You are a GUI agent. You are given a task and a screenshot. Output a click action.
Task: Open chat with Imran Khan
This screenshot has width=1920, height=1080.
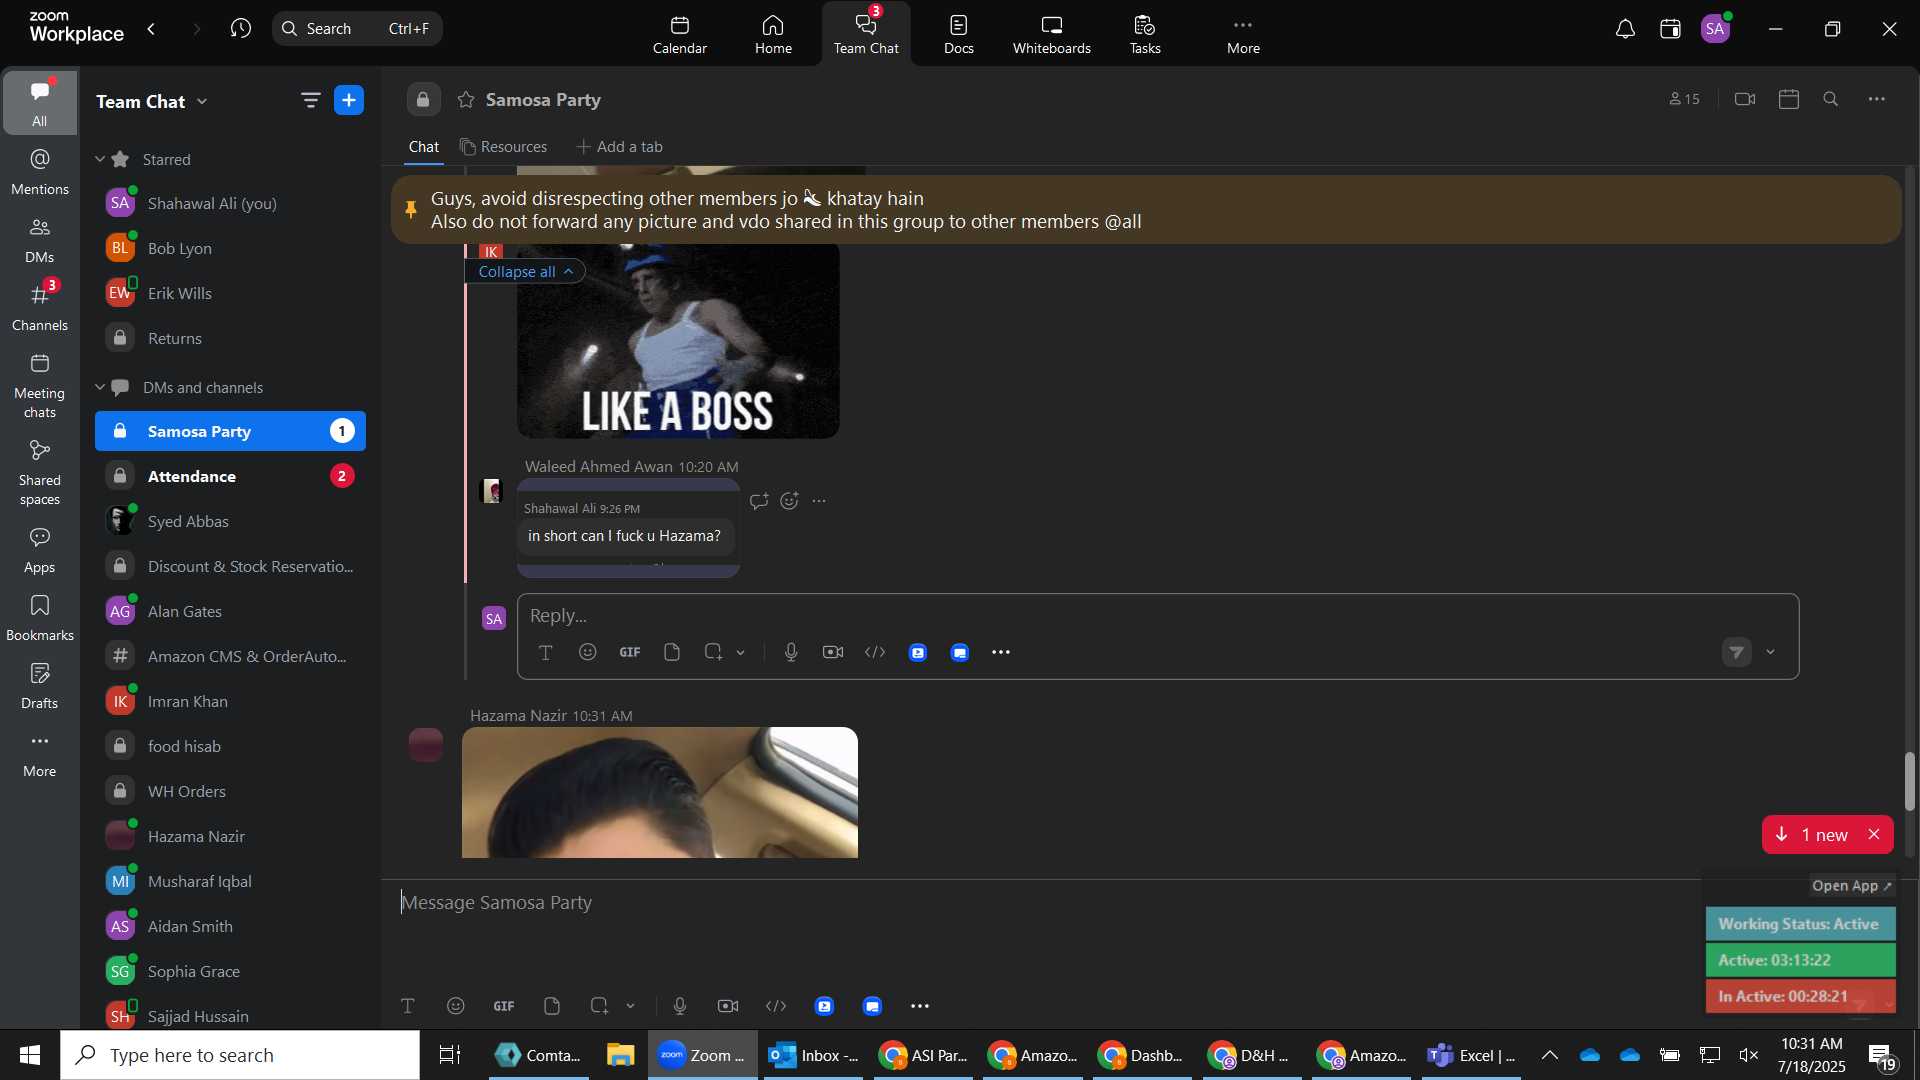(230, 702)
